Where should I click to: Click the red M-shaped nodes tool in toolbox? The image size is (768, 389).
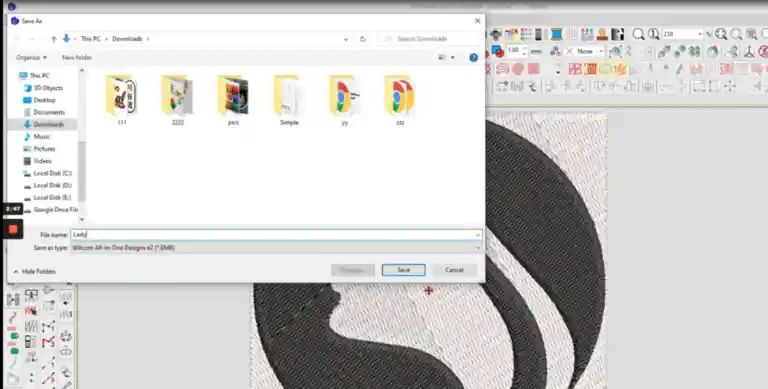click(48, 341)
